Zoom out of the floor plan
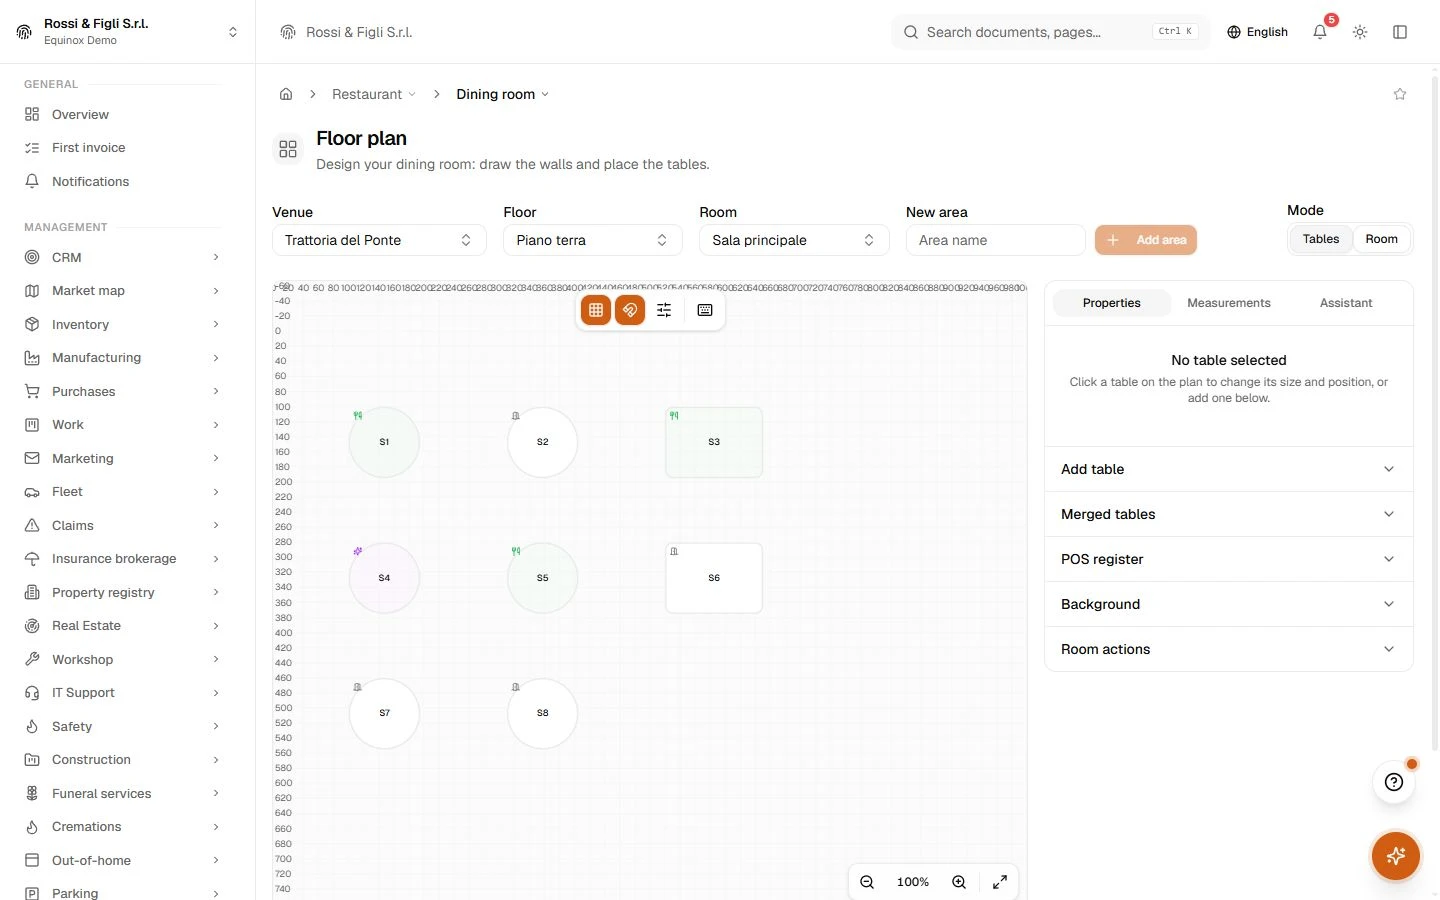1440x900 pixels. (867, 882)
